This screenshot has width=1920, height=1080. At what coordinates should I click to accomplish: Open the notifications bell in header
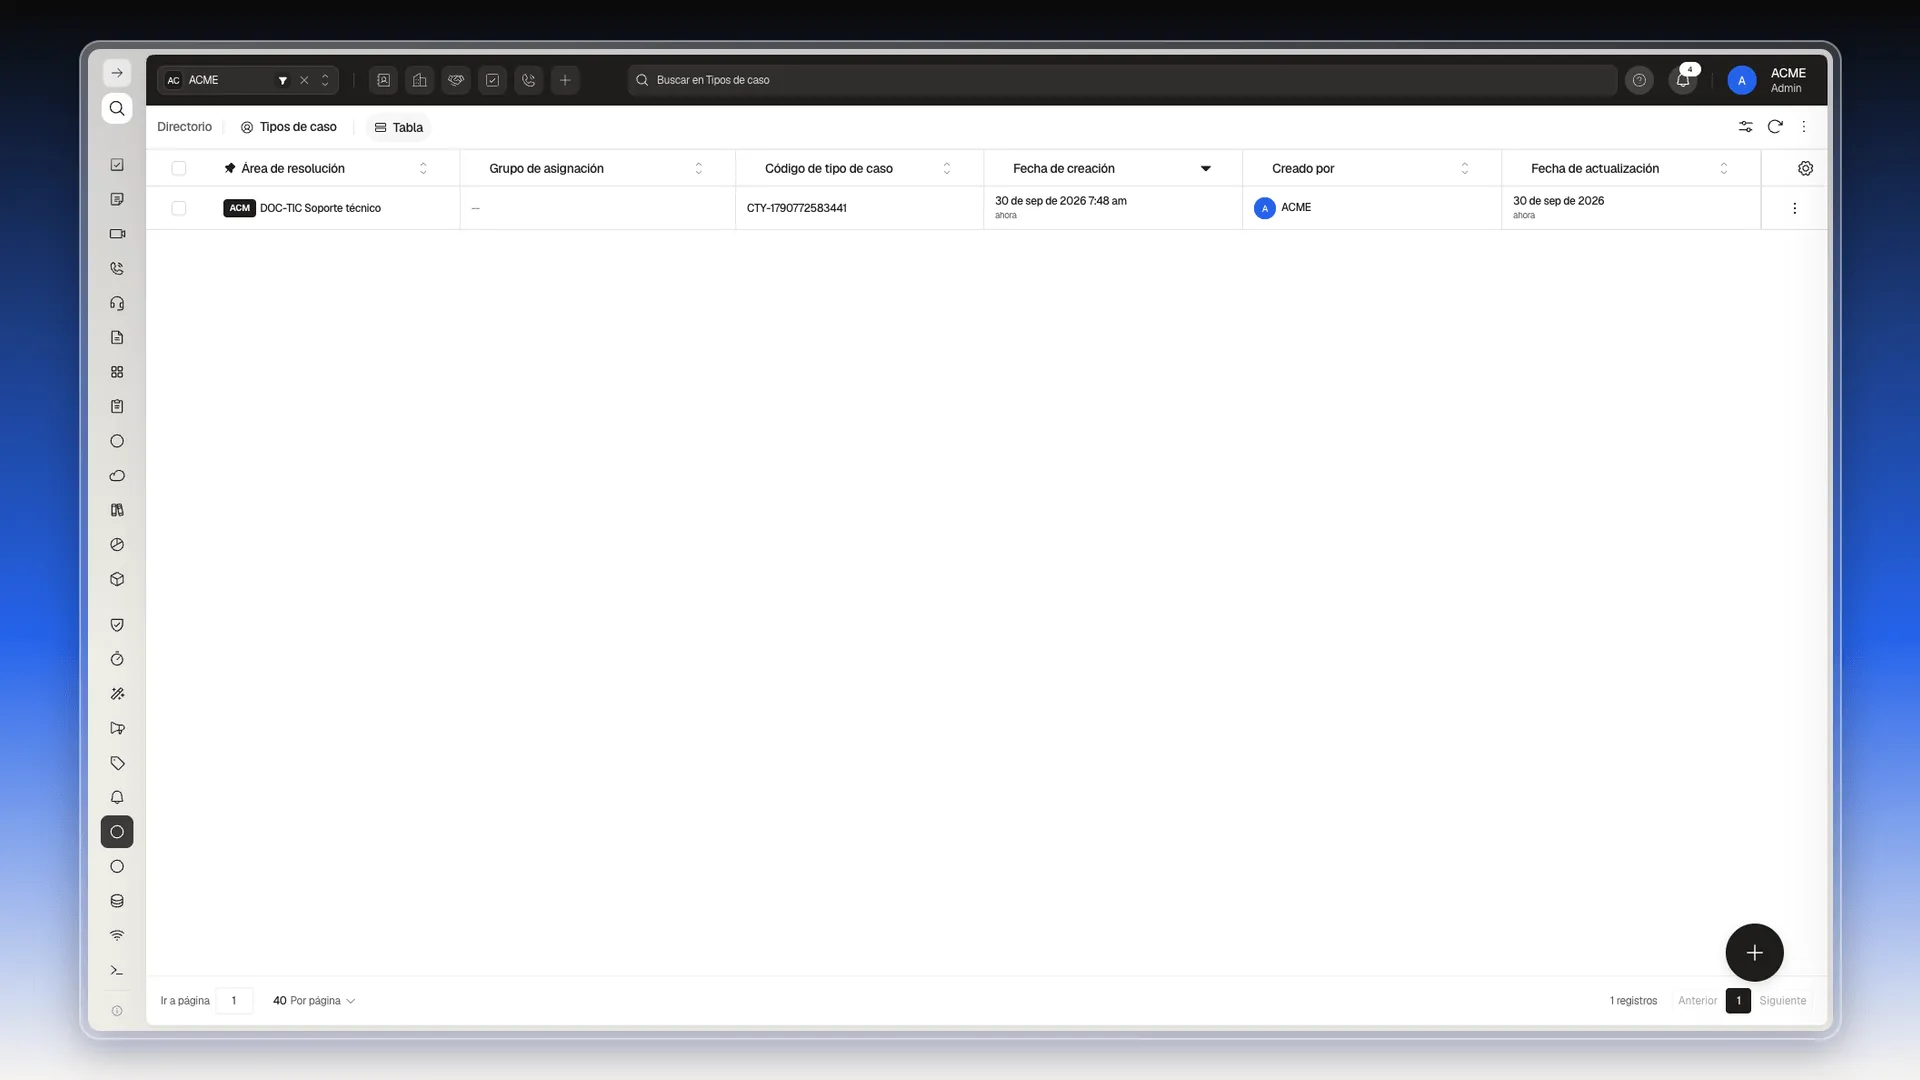pos(1683,80)
